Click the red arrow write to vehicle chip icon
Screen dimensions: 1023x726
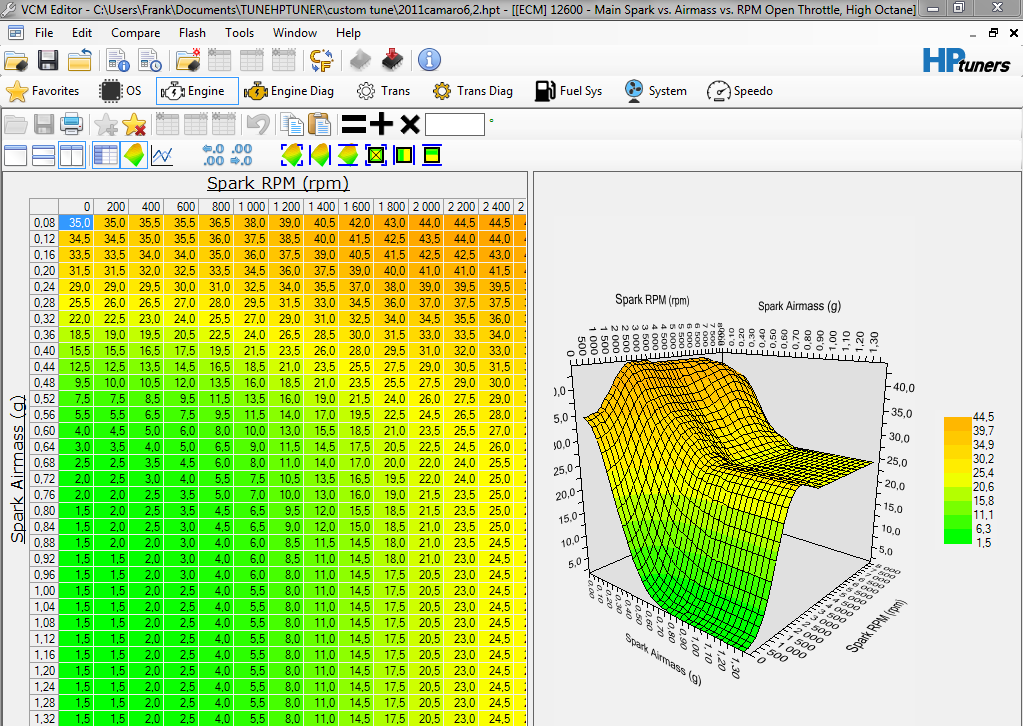[392, 61]
